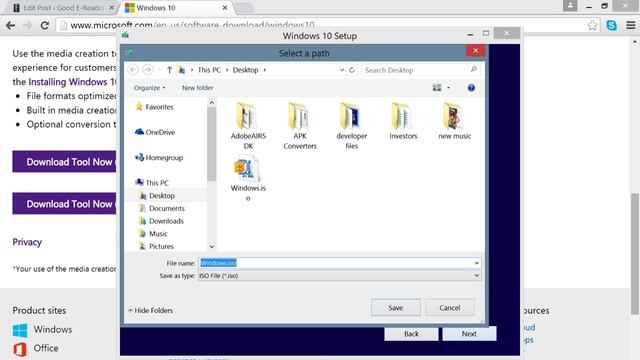Change the view layout icon
This screenshot has height=360, width=640.
437,87
